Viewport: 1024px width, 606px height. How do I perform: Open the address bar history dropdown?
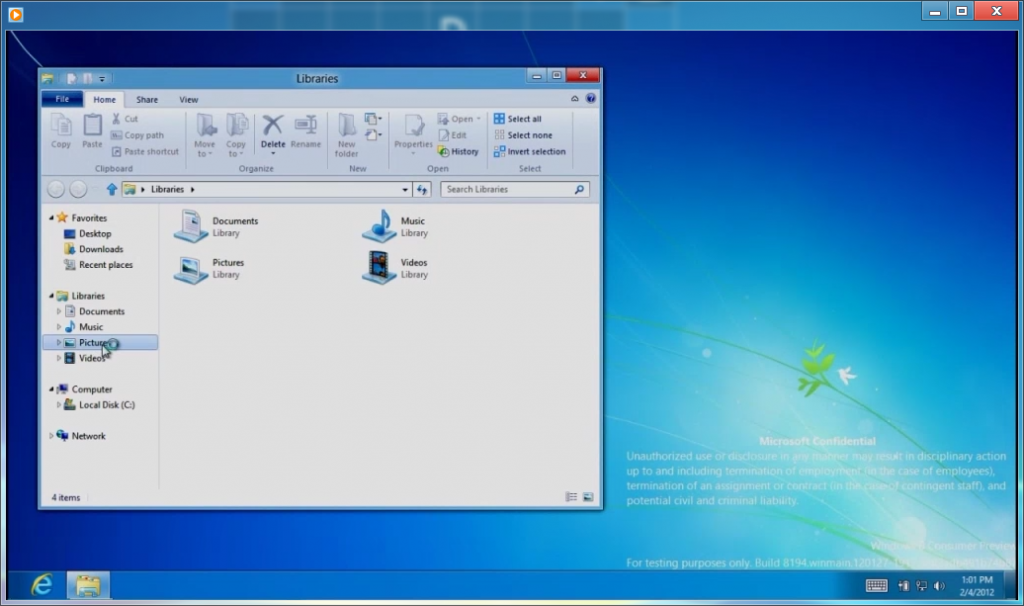pyautogui.click(x=405, y=189)
